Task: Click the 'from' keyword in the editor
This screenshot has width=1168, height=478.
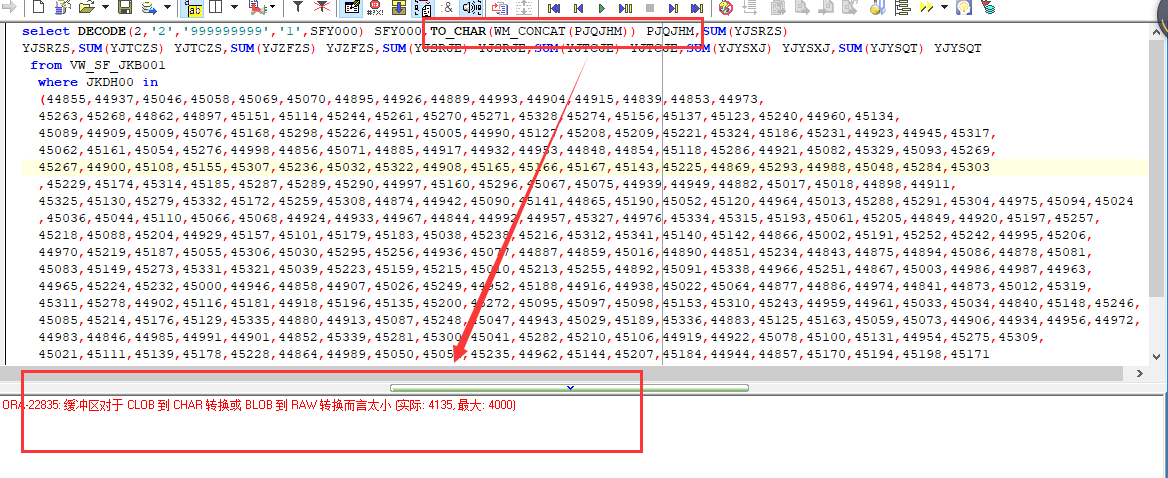Action: pyautogui.click(x=45, y=66)
